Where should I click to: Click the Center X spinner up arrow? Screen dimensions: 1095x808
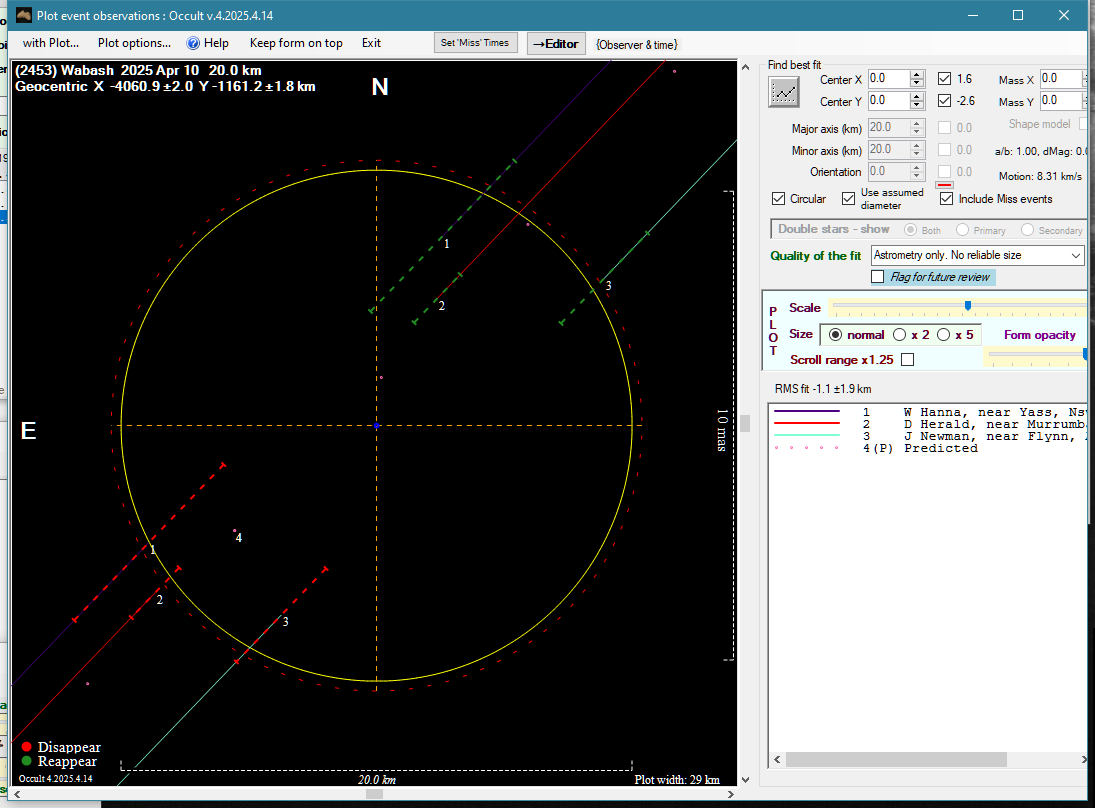[x=916, y=75]
